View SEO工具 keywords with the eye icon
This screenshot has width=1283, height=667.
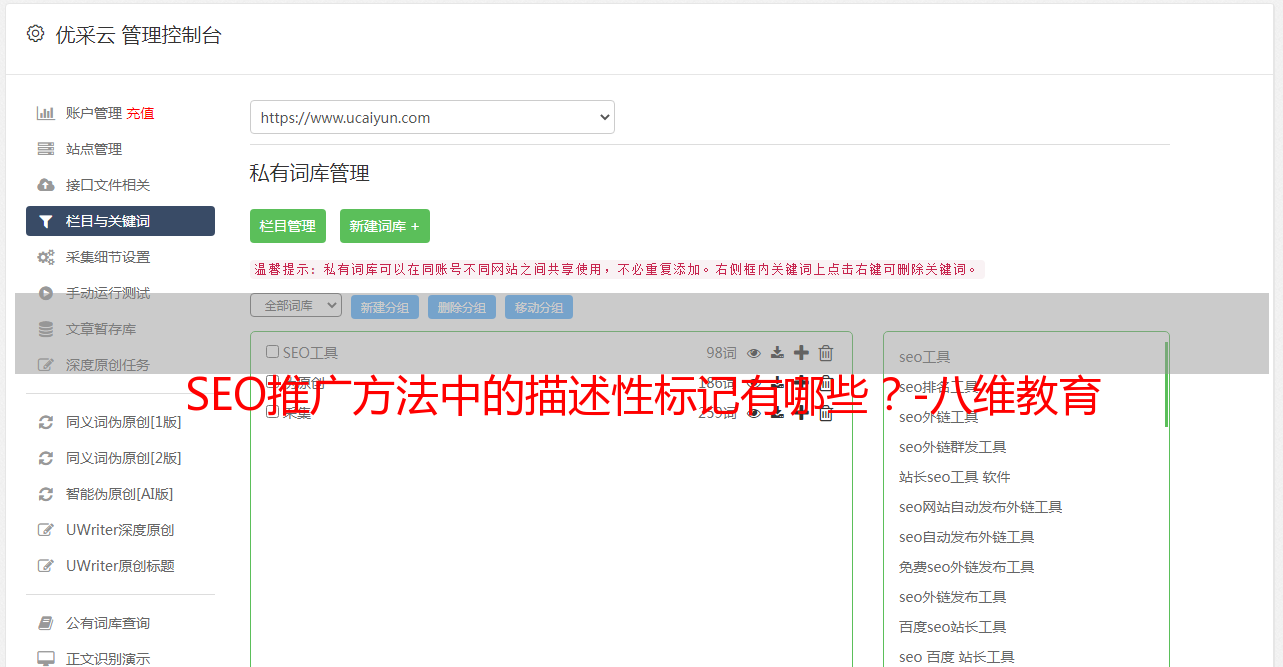point(754,353)
